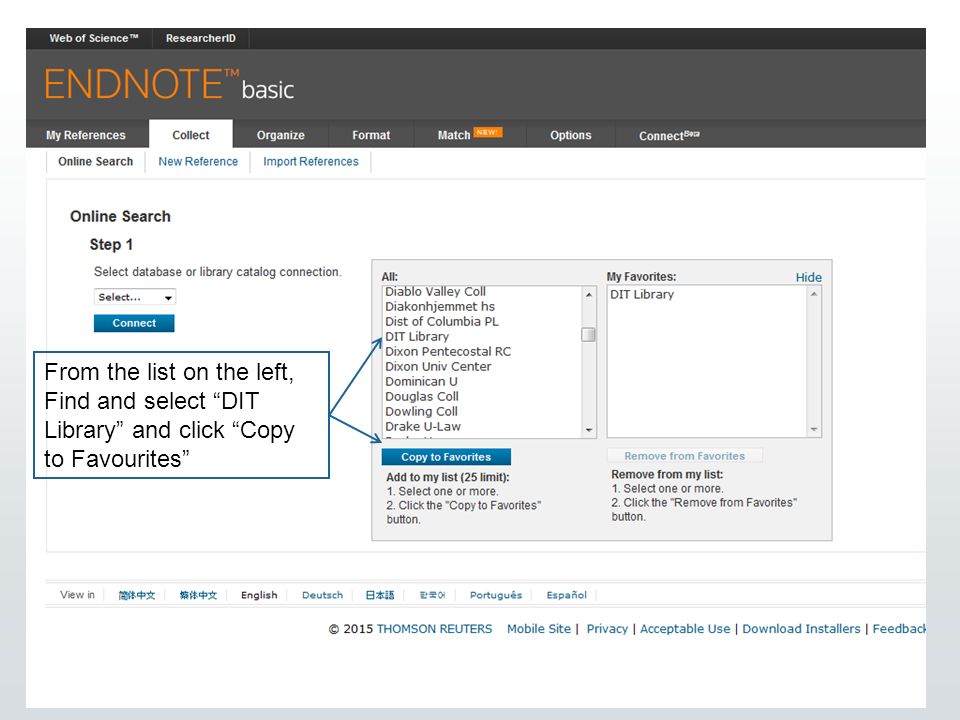960x720 pixels.
Task: Open the Connect beta tab
Action: click(669, 135)
